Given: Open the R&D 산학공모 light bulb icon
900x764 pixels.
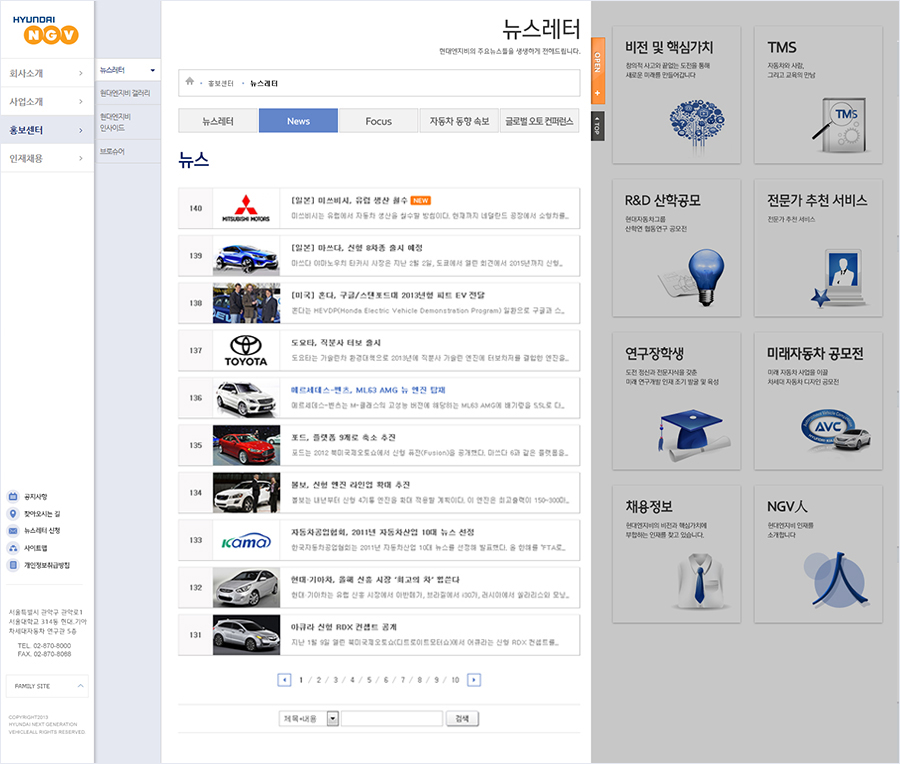Looking at the screenshot, I should (x=693, y=277).
